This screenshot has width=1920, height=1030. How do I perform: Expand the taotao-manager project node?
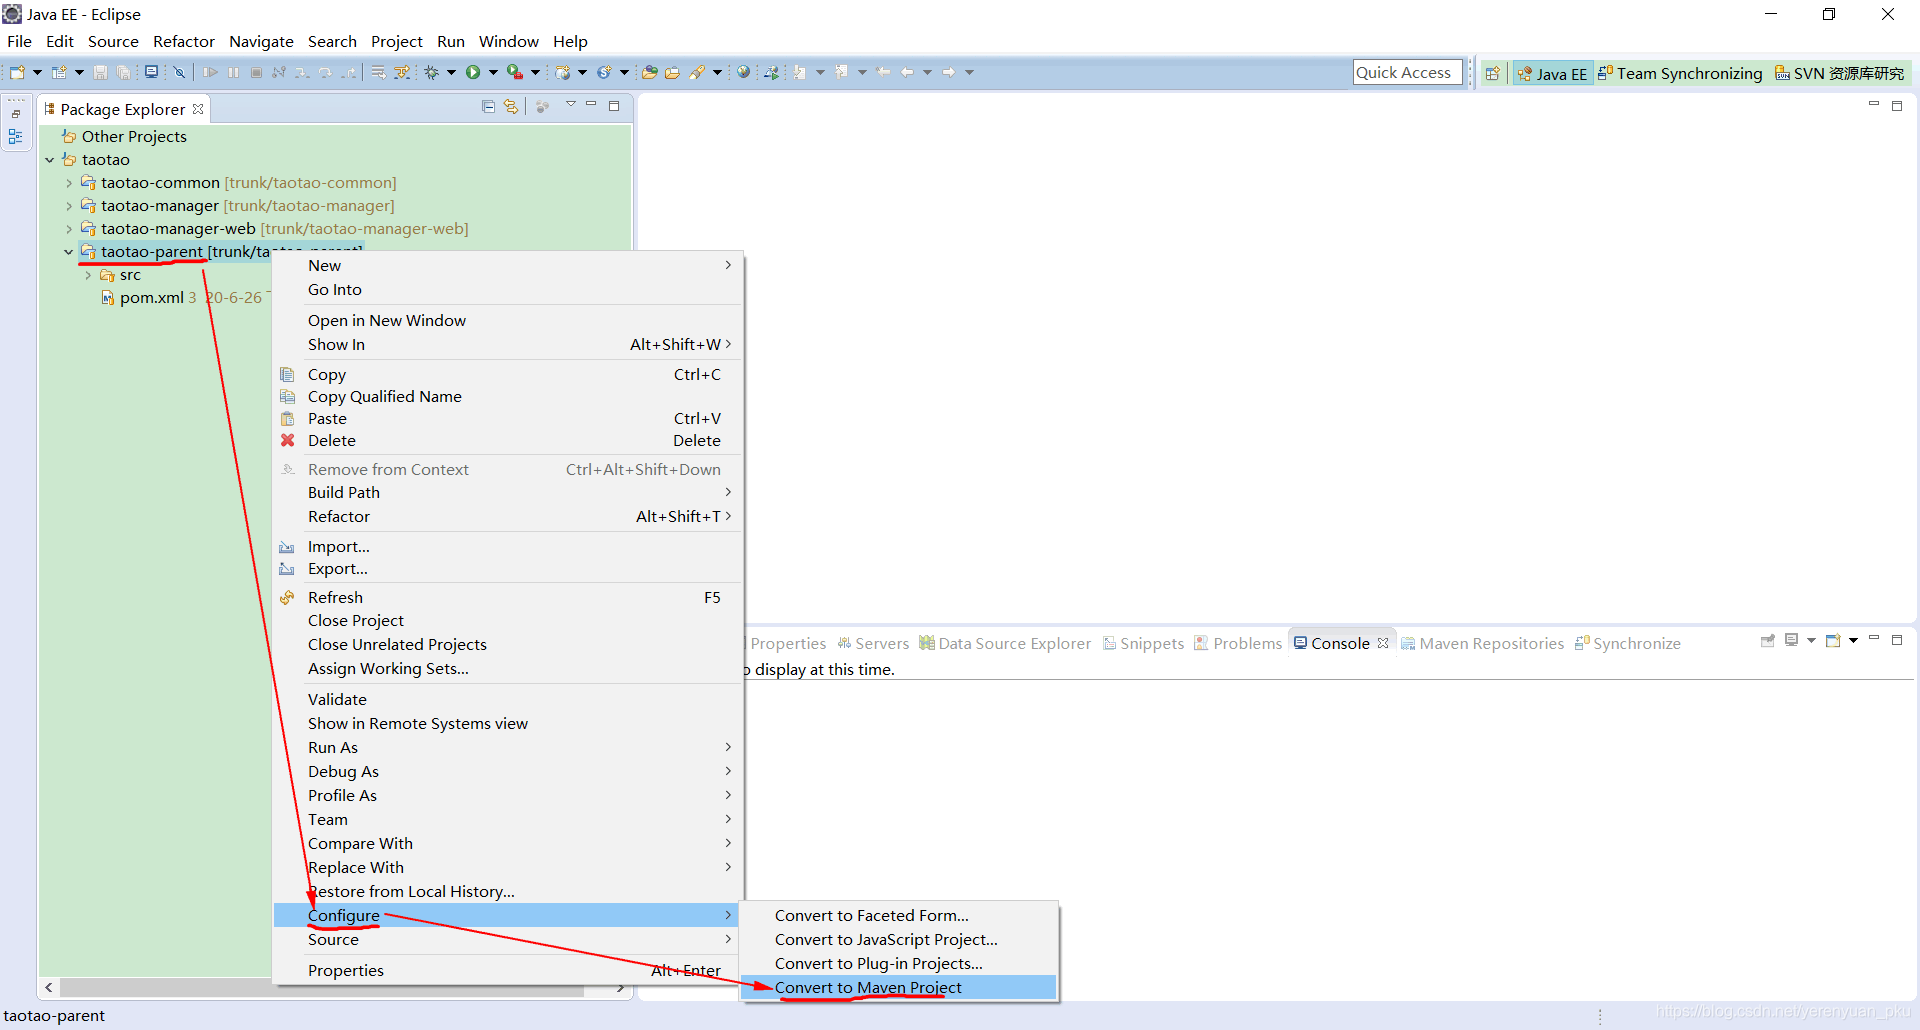click(68, 206)
